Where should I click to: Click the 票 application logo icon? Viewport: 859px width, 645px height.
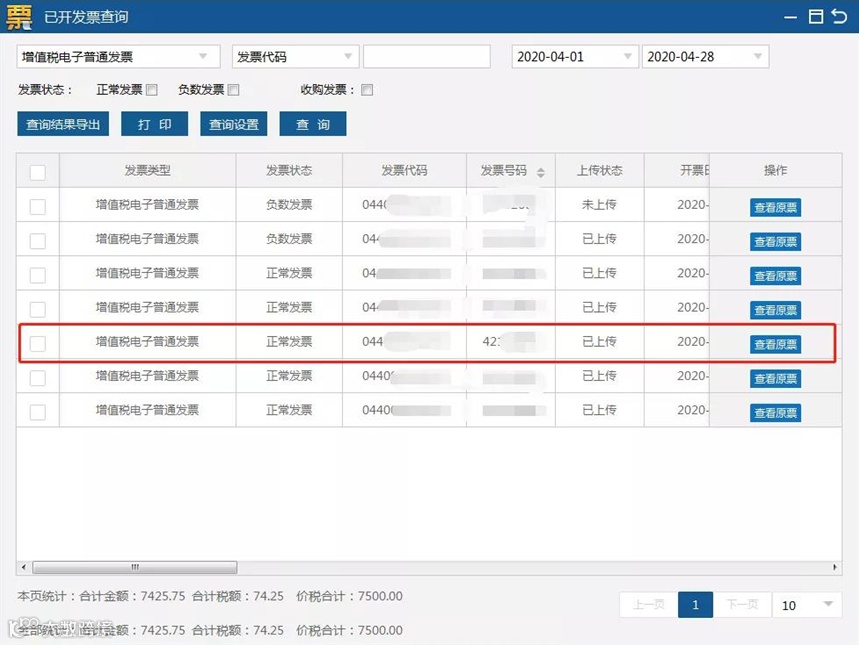(19, 16)
